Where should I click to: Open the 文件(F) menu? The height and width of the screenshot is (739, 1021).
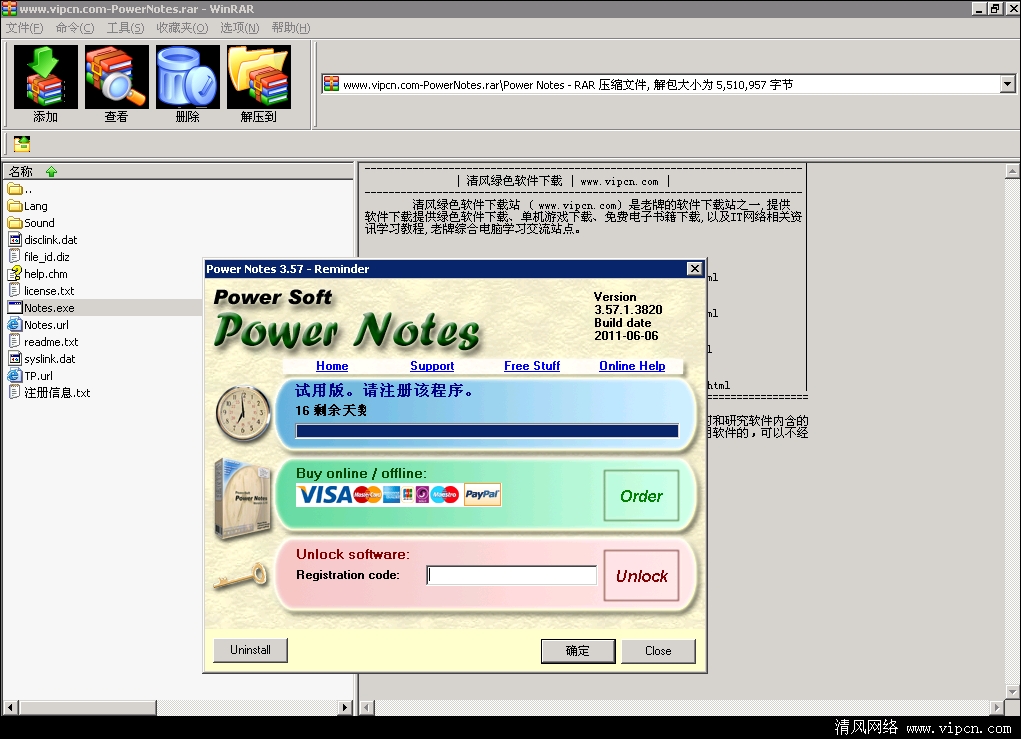pos(24,27)
